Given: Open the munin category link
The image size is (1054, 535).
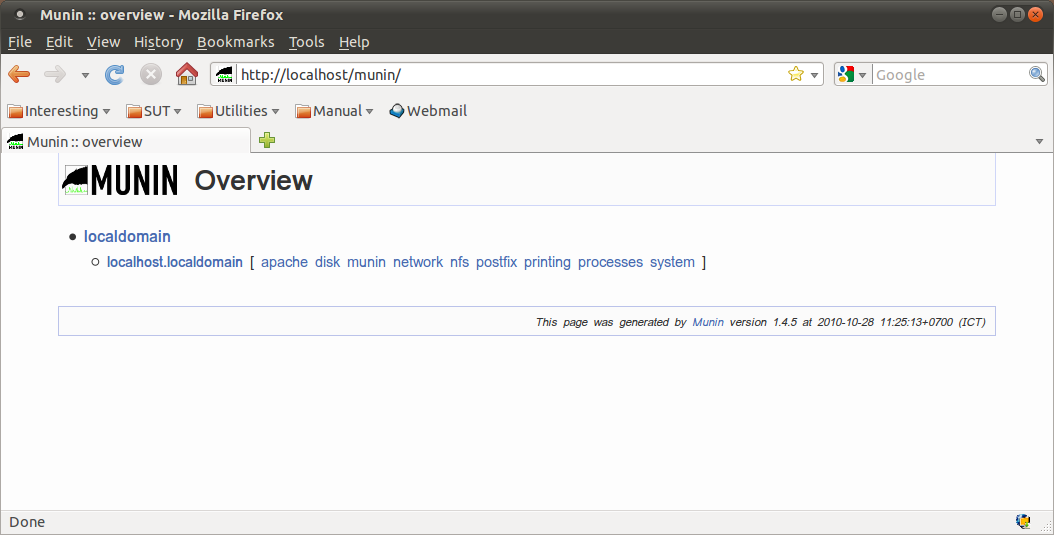Looking at the screenshot, I should pos(366,262).
